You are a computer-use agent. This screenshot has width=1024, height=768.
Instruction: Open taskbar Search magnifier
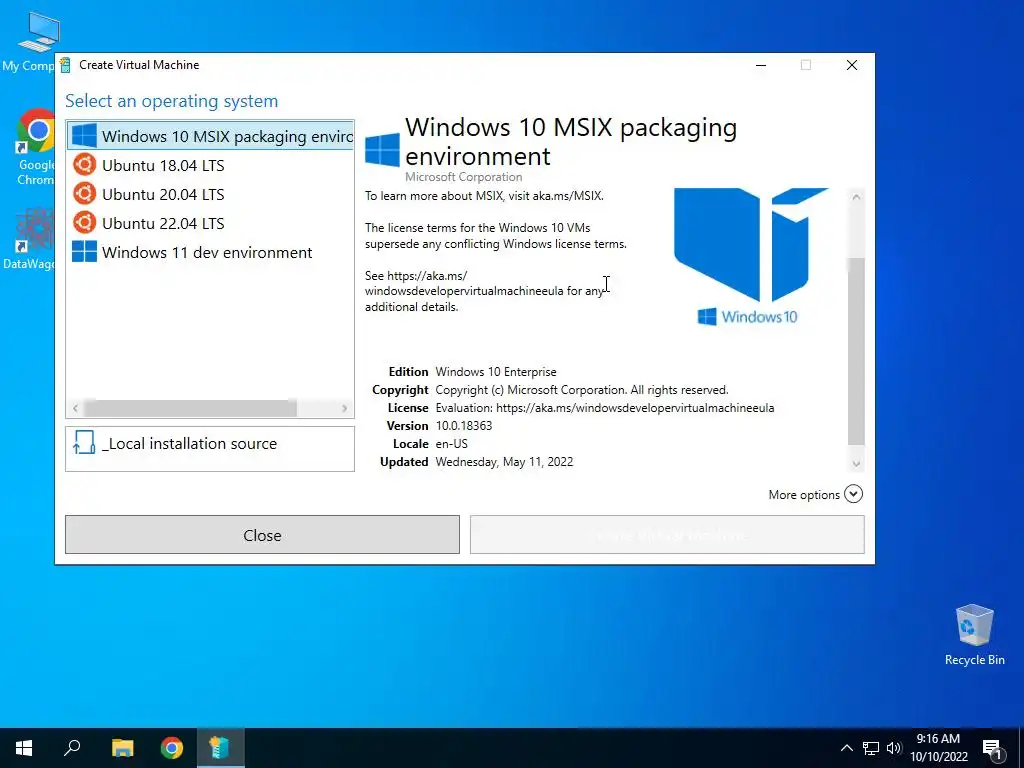(x=72, y=748)
